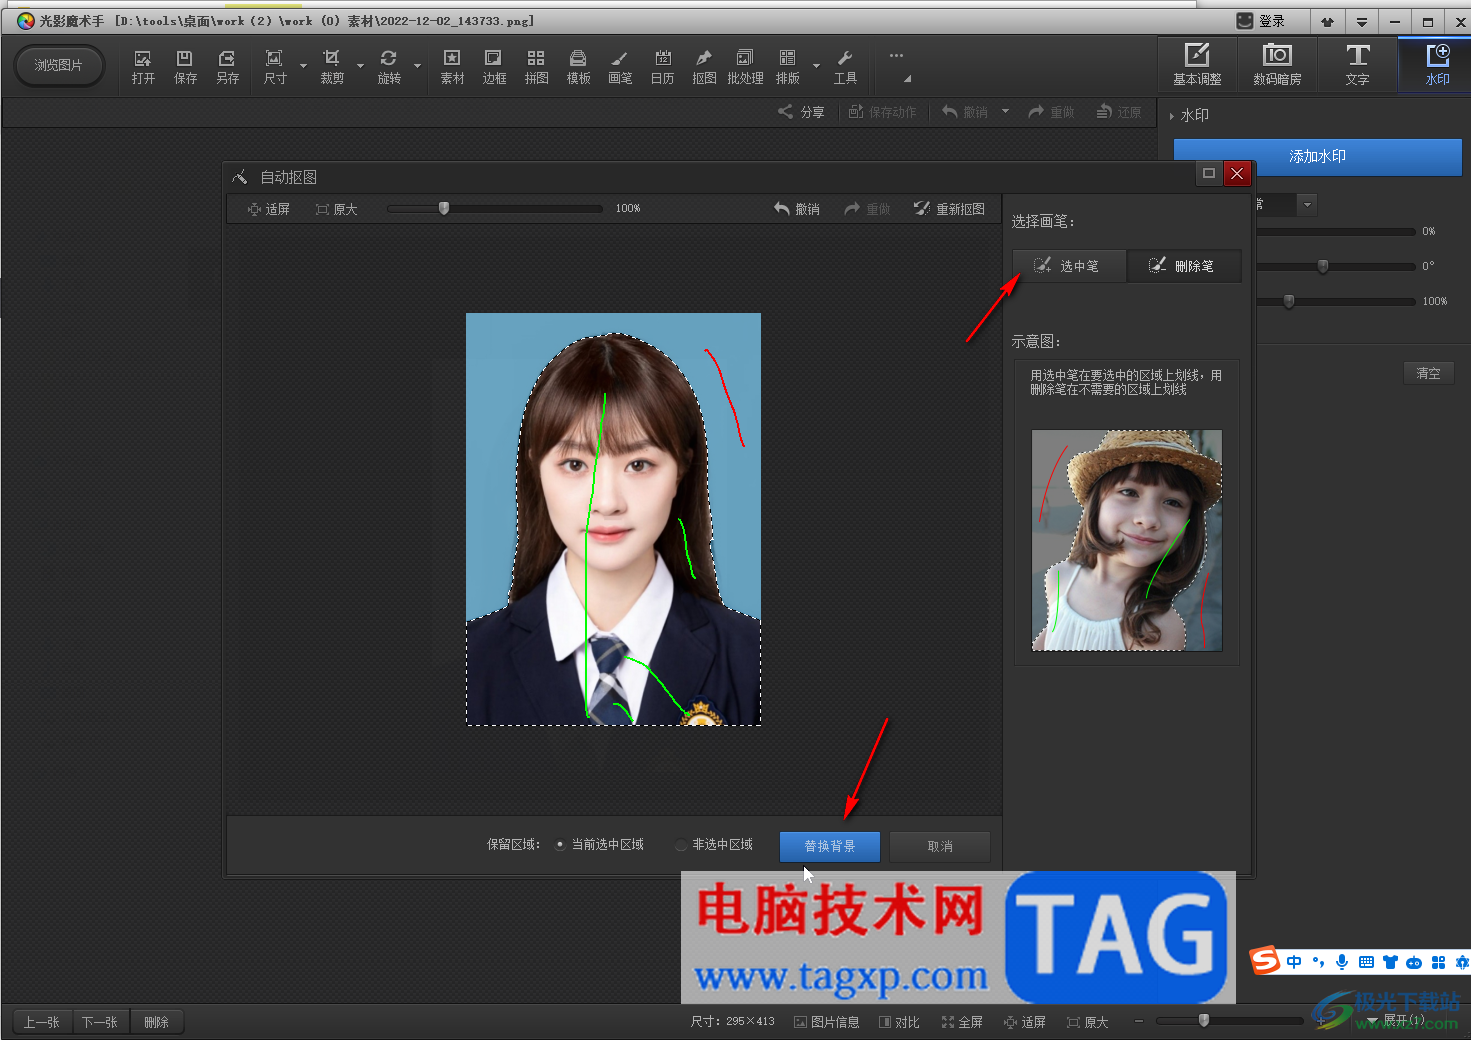Image resolution: width=1471 pixels, height=1040 pixels.
Task: Click the 替换背景 button
Action: click(x=829, y=846)
